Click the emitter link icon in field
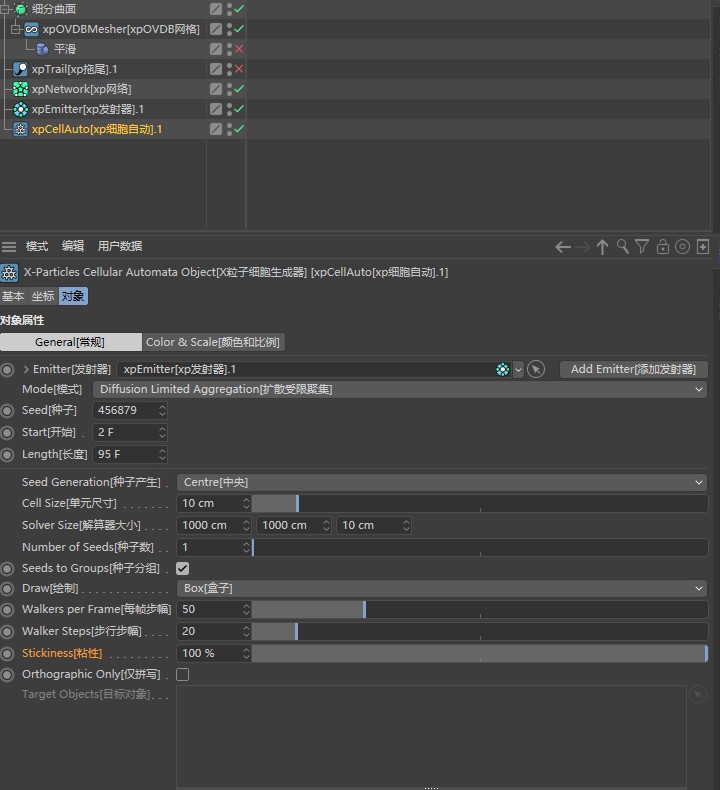 (503, 369)
